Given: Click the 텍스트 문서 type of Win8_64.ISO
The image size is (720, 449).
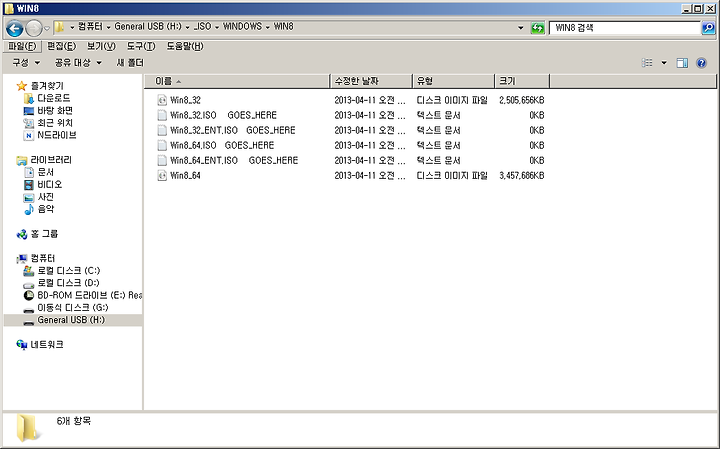Looking at the screenshot, I should [x=438, y=146].
